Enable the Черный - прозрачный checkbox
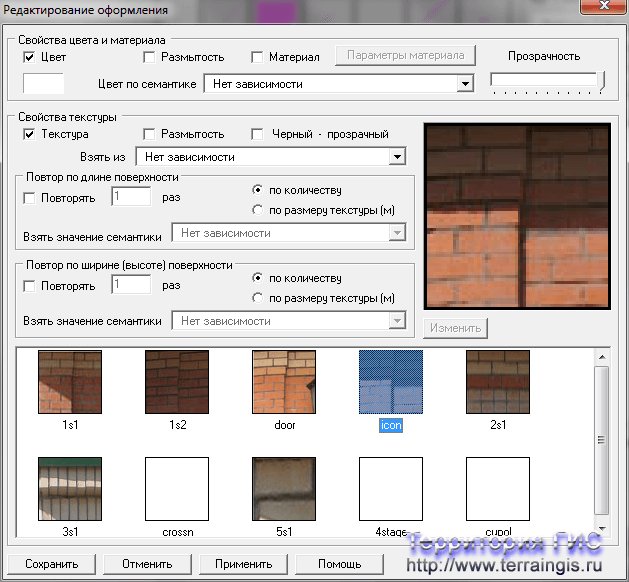 [x=258, y=134]
